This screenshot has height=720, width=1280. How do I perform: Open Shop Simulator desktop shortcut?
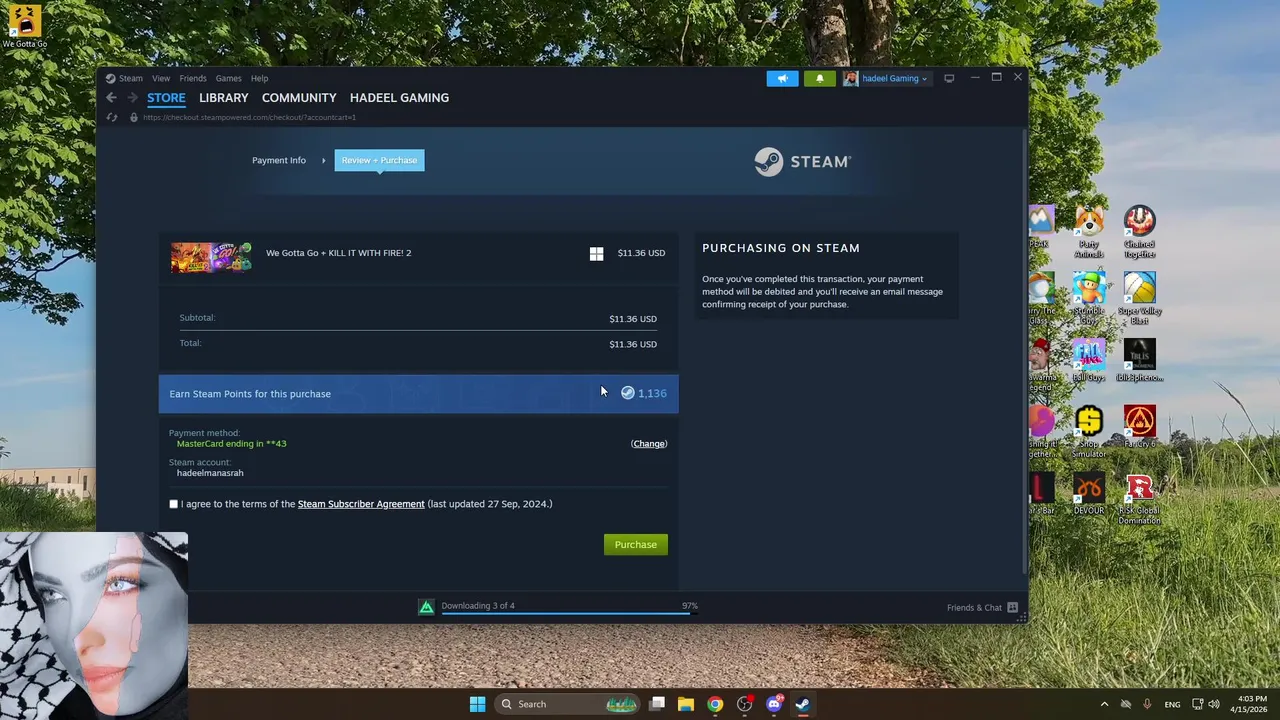coord(1089,432)
